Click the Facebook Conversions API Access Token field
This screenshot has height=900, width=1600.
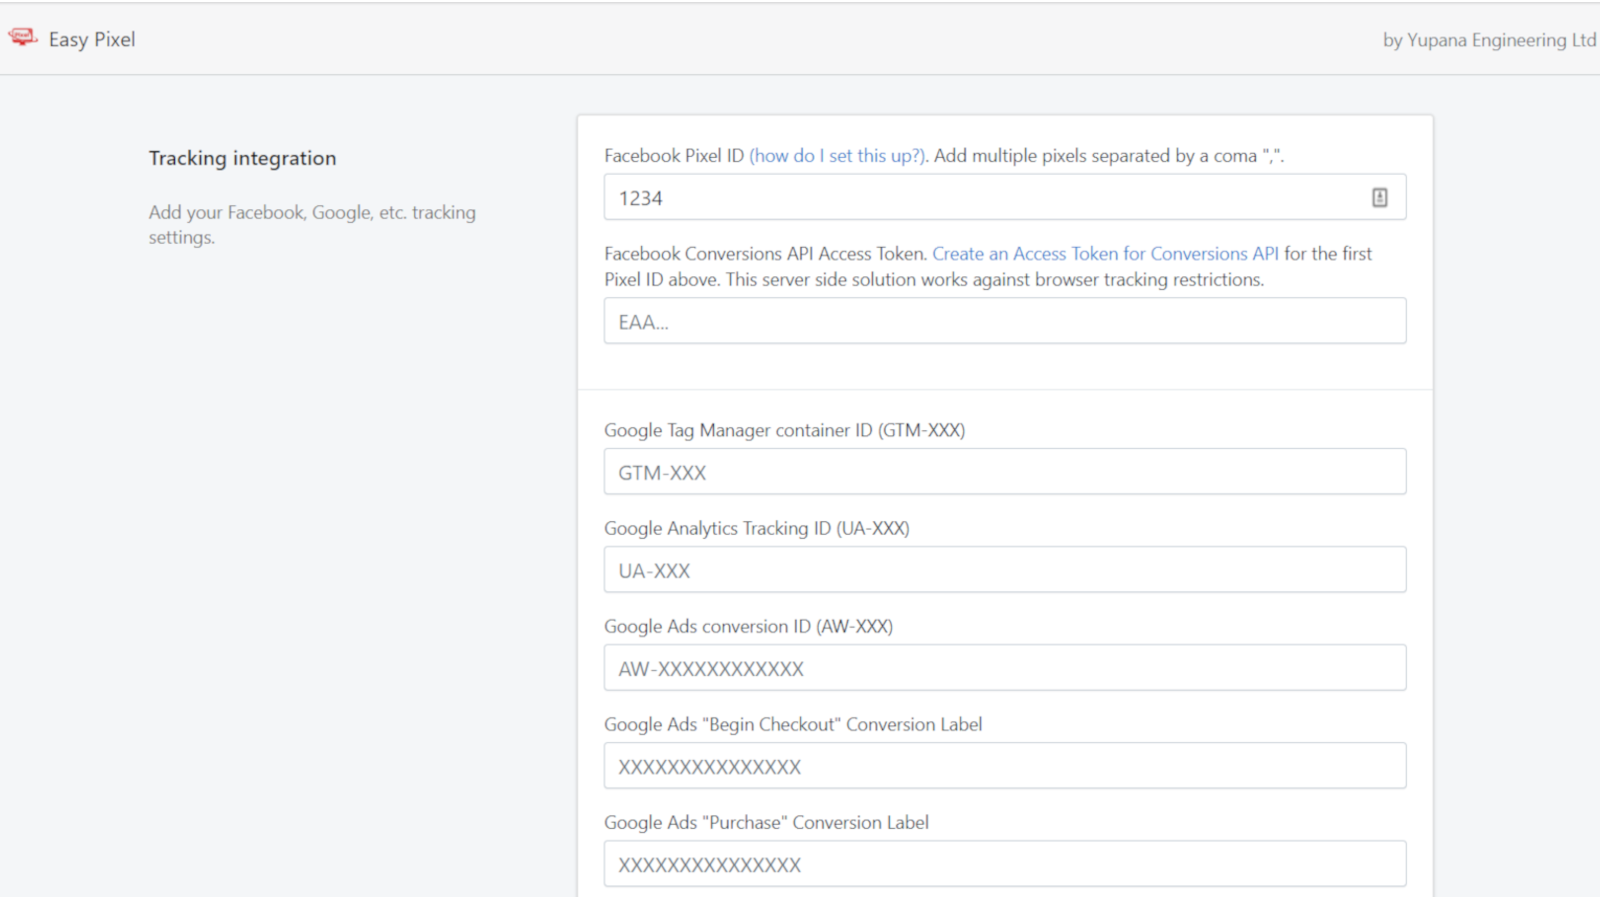pos(1004,321)
